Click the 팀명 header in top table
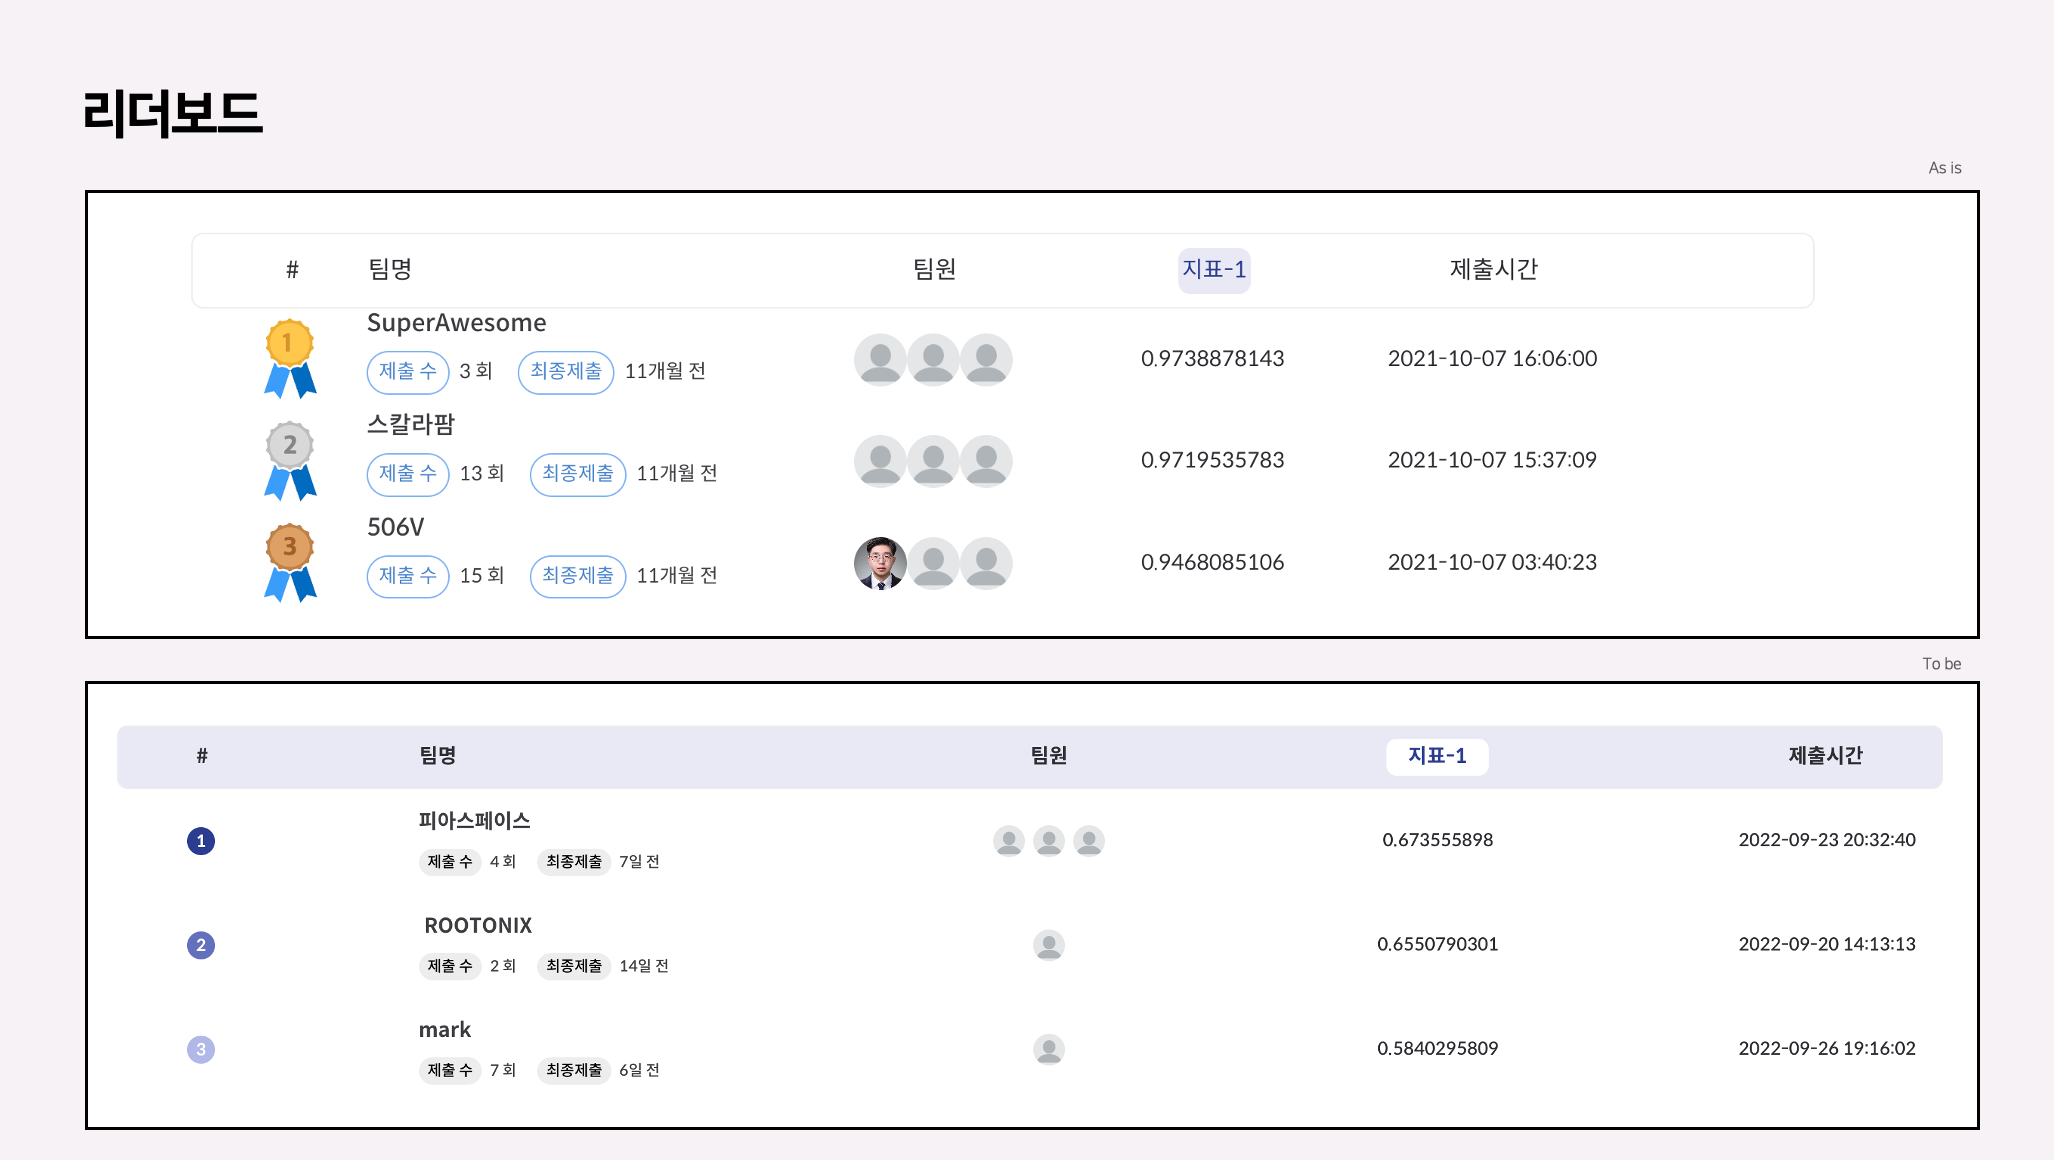2054x1160 pixels. pos(390,270)
